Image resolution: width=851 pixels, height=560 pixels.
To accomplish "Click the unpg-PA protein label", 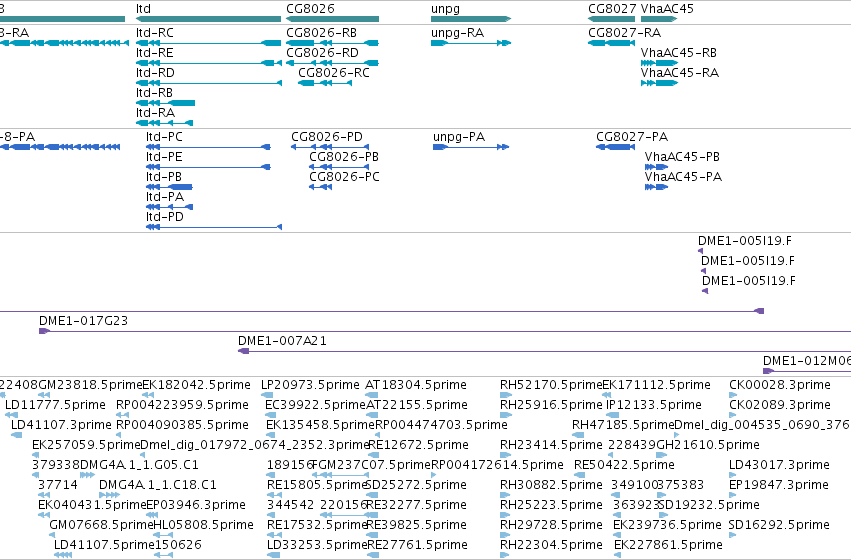I will (459, 137).
